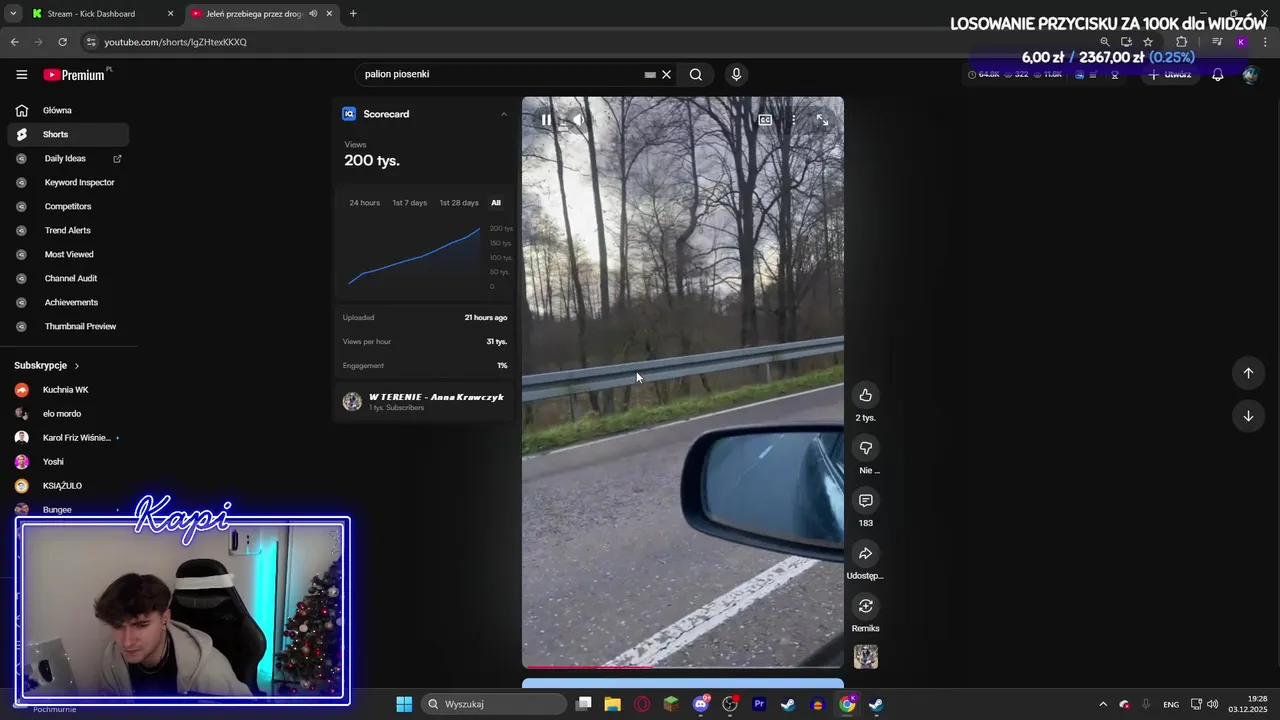The height and width of the screenshot is (720, 1280).
Task: Select the All chart range
Action: [496, 203]
